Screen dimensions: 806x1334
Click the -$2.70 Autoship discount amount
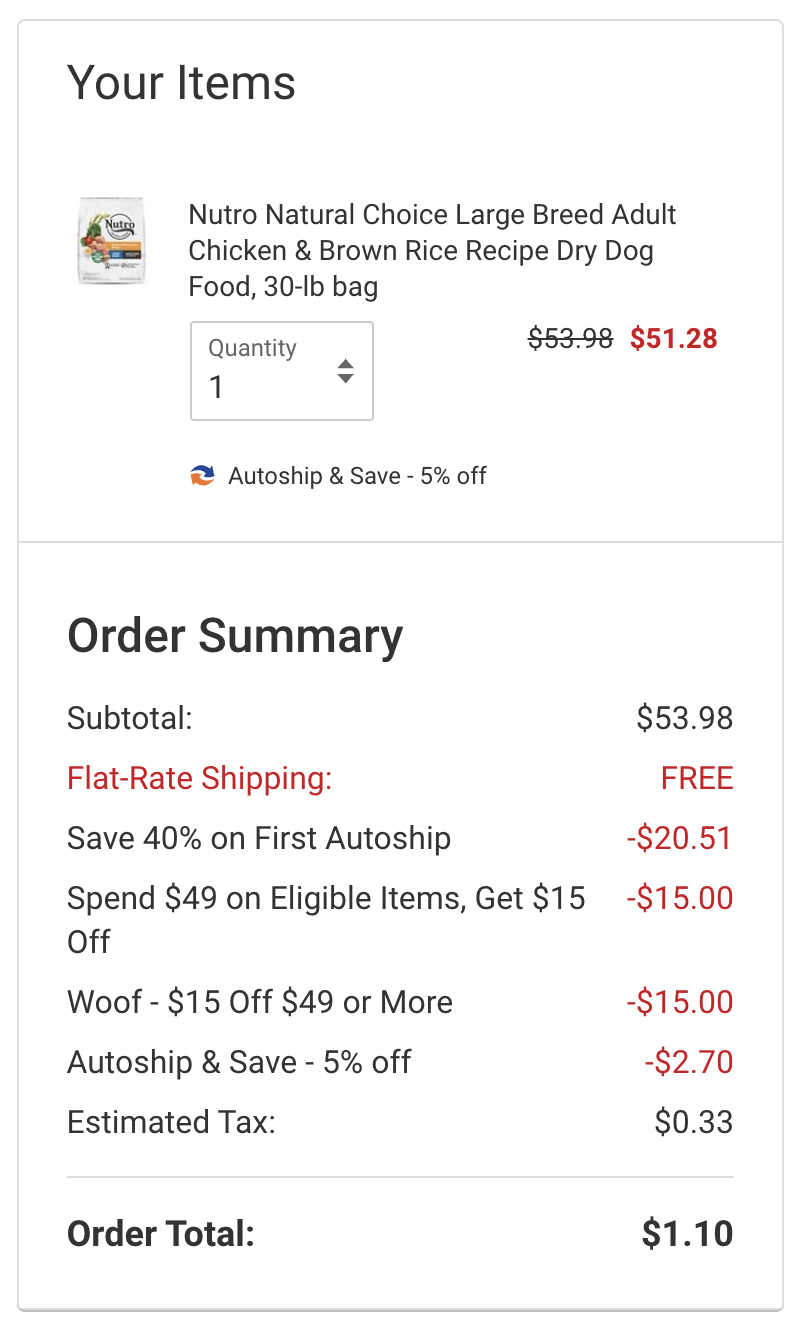pyautogui.click(x=689, y=1062)
